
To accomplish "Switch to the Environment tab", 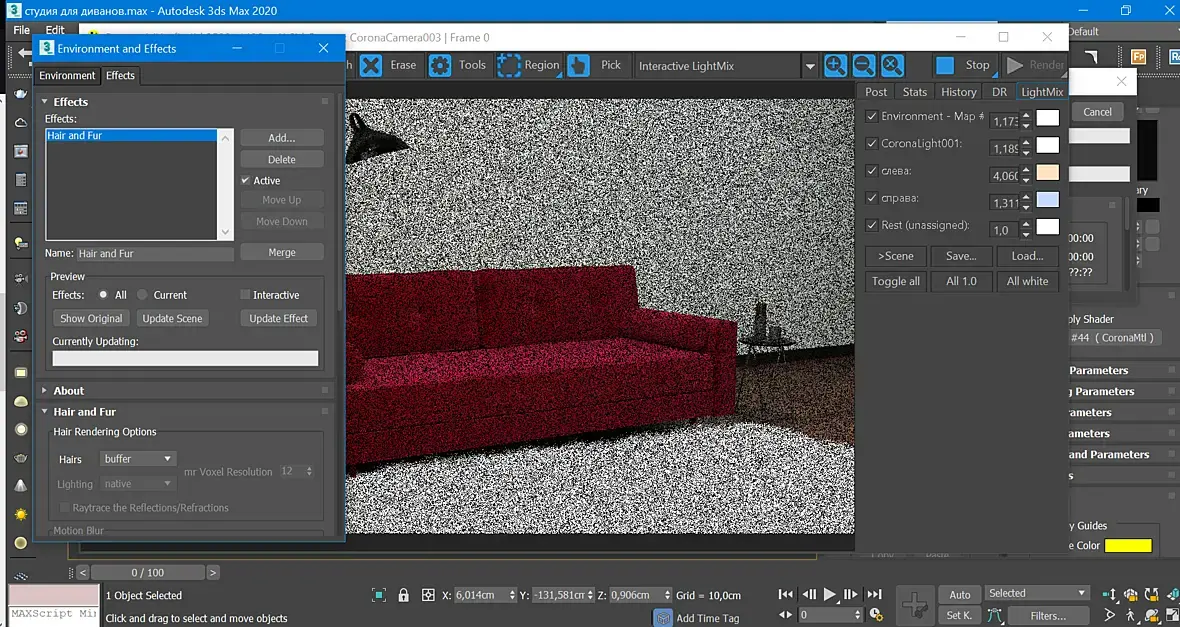I will [67, 75].
